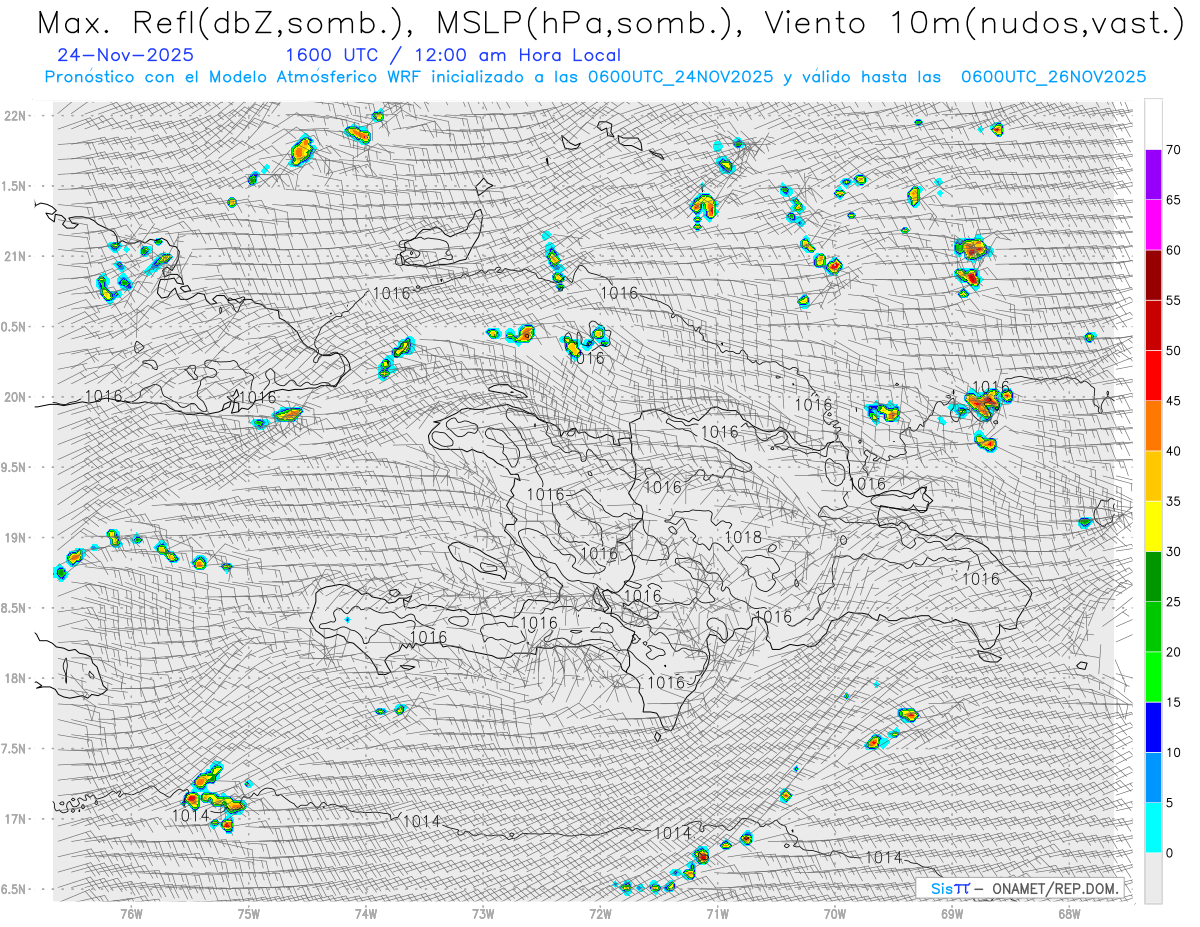Click the dark red 55-60 dBZ colorbar segment
This screenshot has height=927, width=1200.
pyautogui.click(x=1153, y=275)
